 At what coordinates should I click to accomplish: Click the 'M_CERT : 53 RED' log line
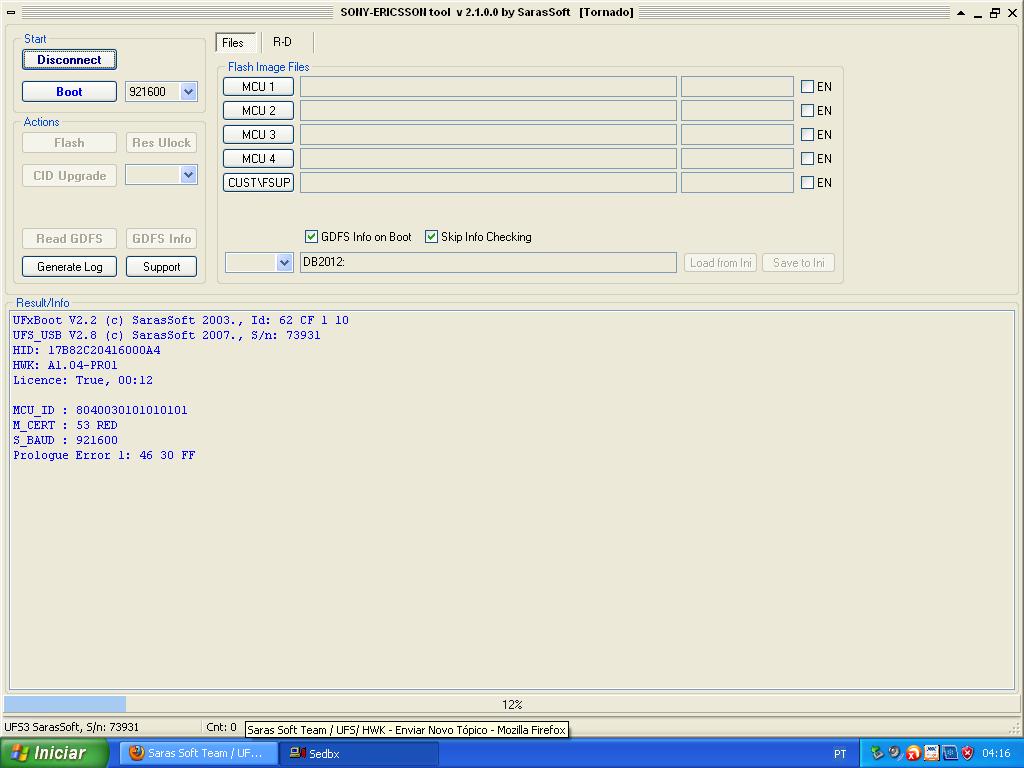point(65,425)
